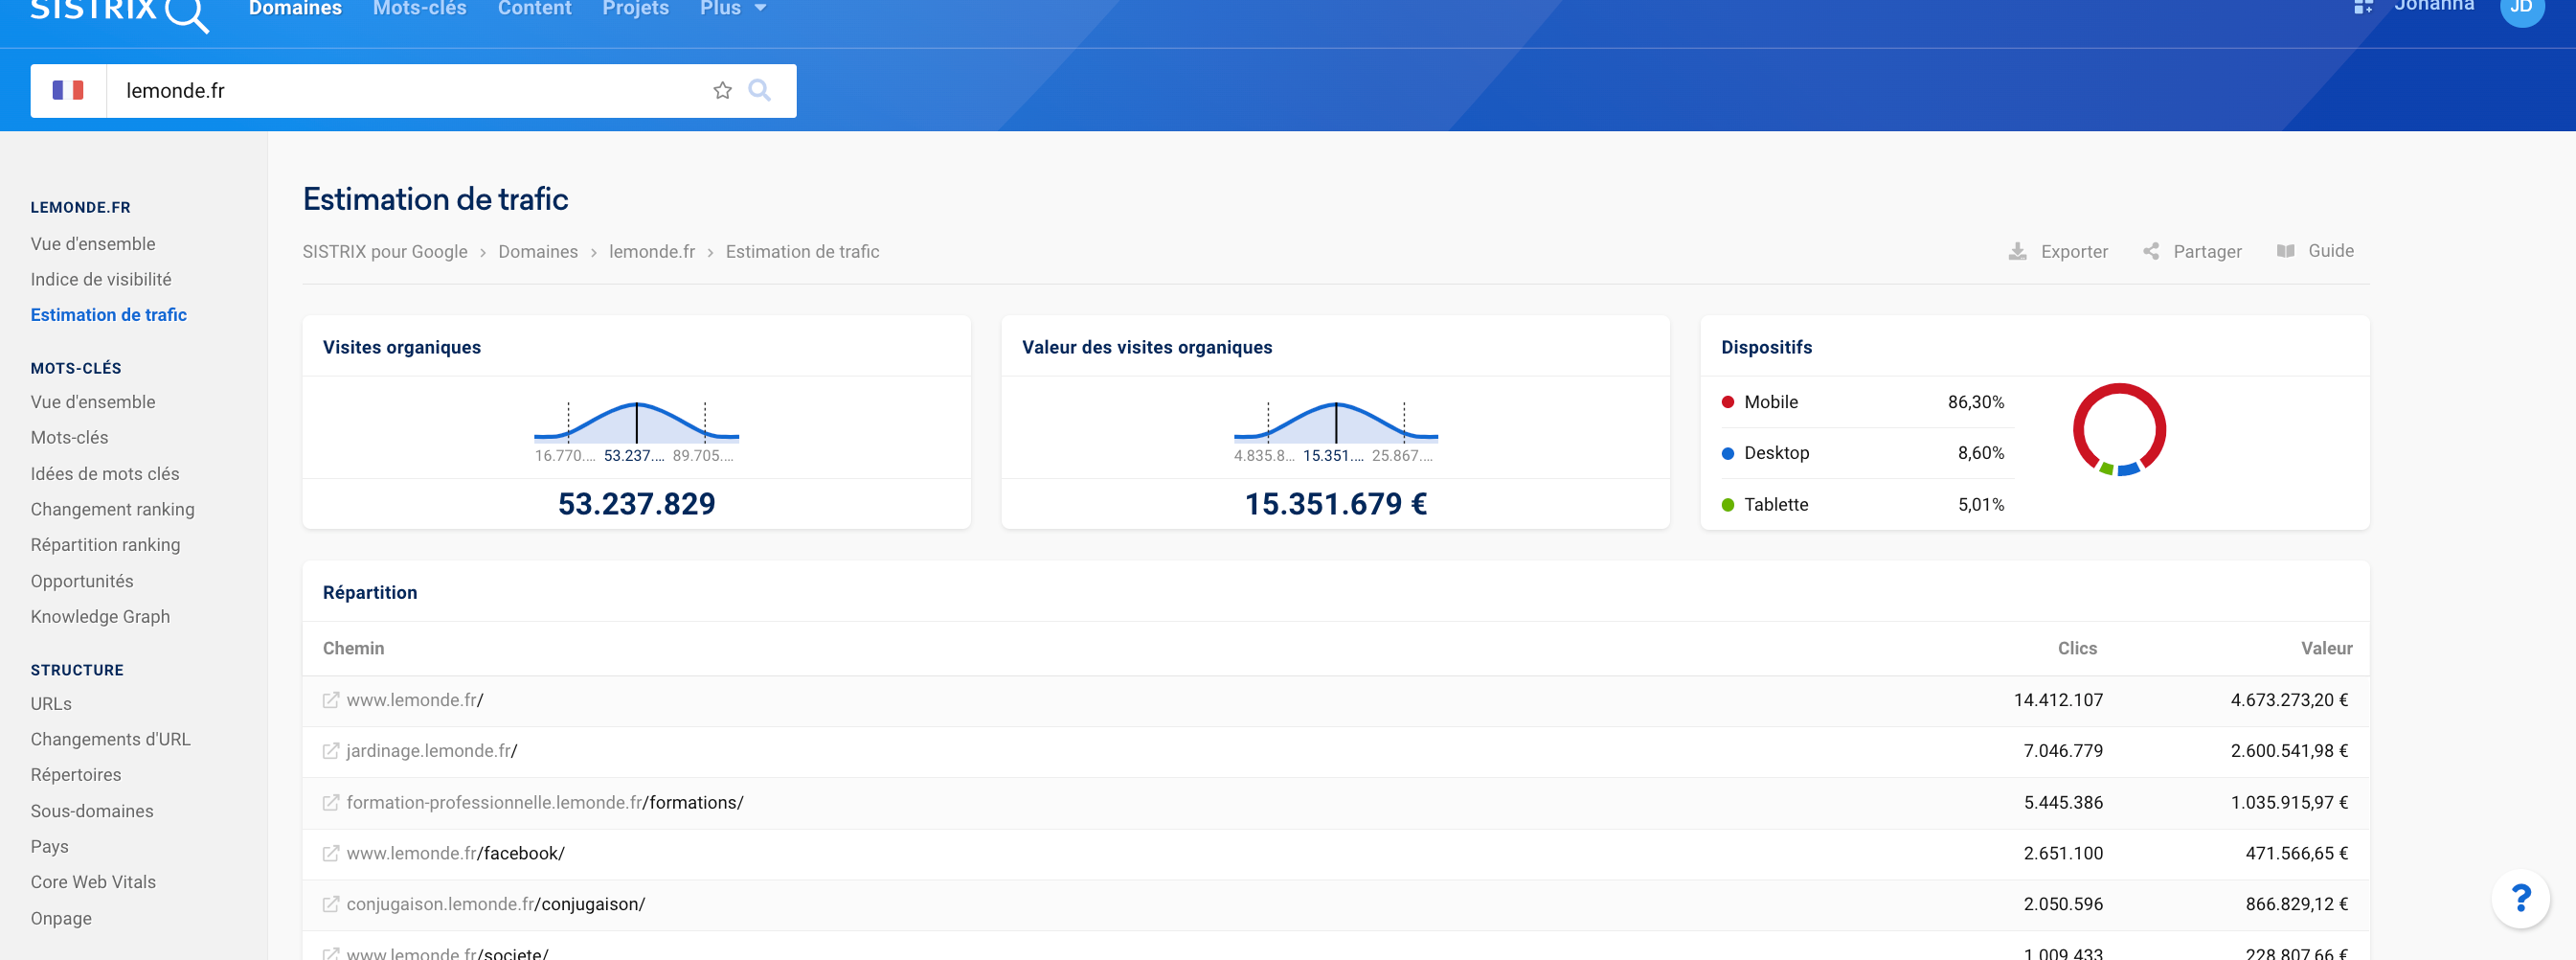Open Sous-domaines in sidebar
This screenshot has width=2576, height=960.
click(x=92, y=811)
